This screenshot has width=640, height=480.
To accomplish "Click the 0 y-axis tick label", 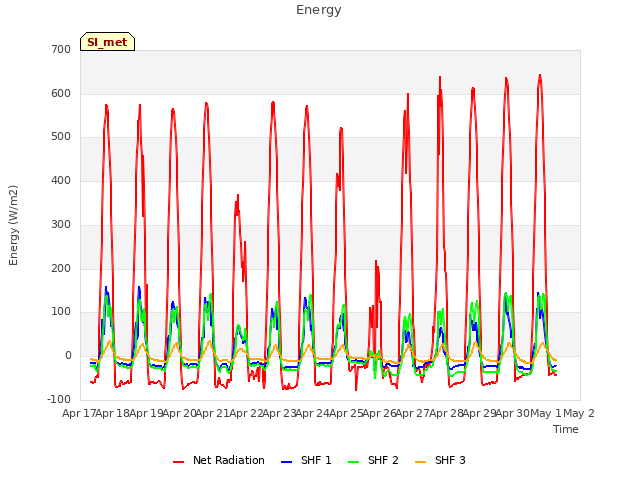I will pyautogui.click(x=68, y=356).
